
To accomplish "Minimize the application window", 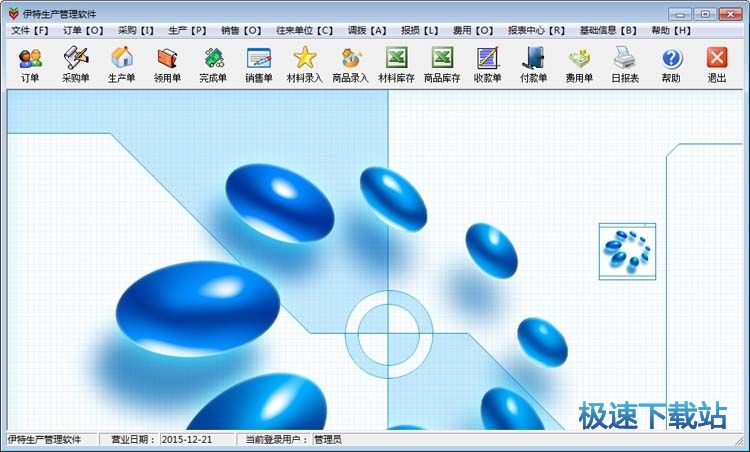I will (x=680, y=14).
